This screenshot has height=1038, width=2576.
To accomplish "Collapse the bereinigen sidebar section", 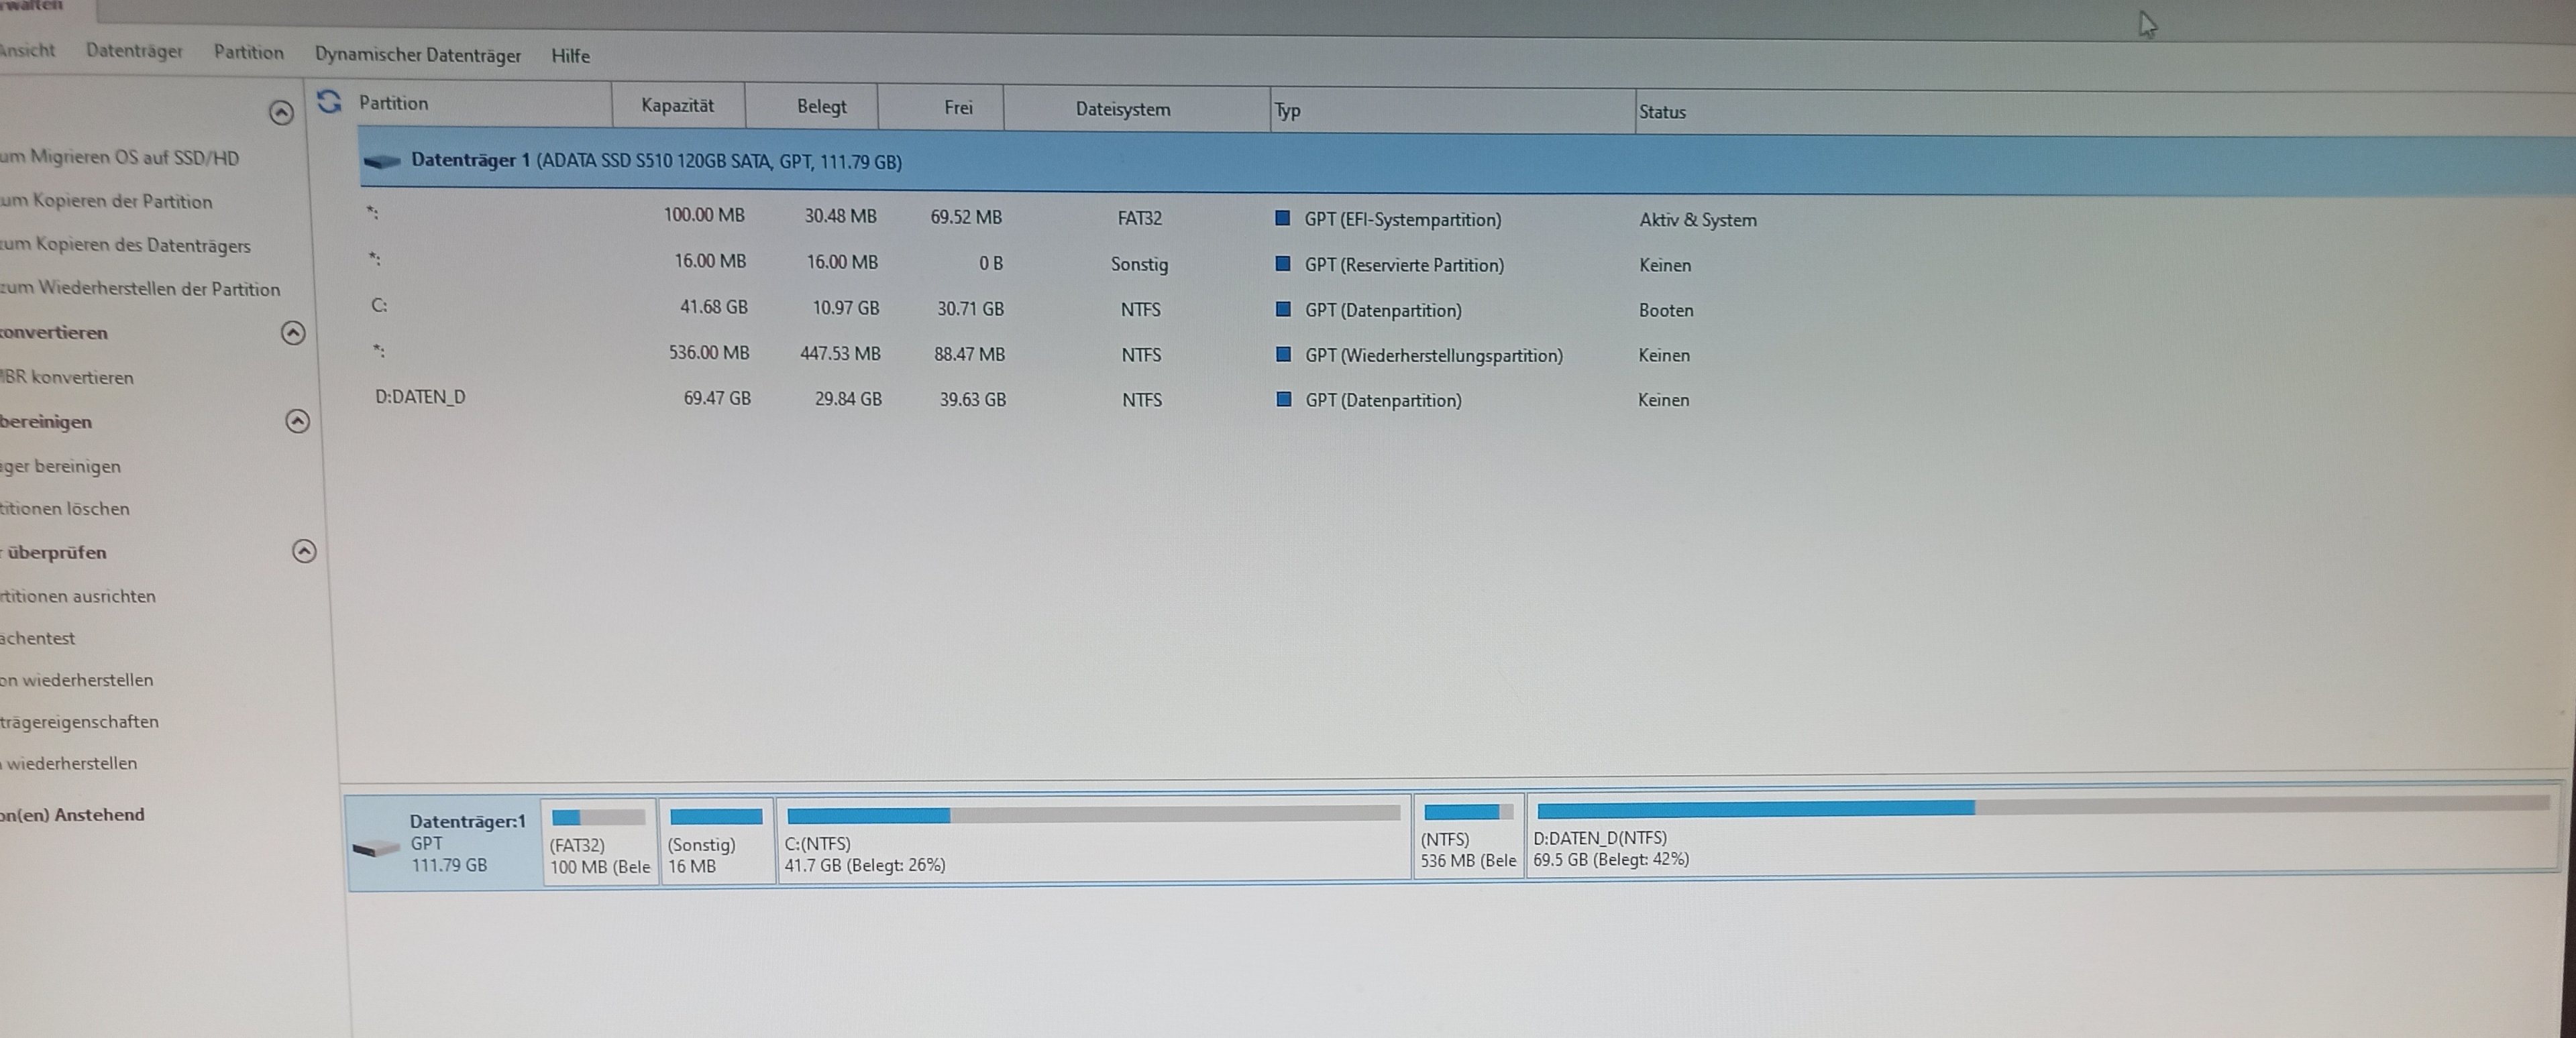I will pyautogui.click(x=297, y=421).
